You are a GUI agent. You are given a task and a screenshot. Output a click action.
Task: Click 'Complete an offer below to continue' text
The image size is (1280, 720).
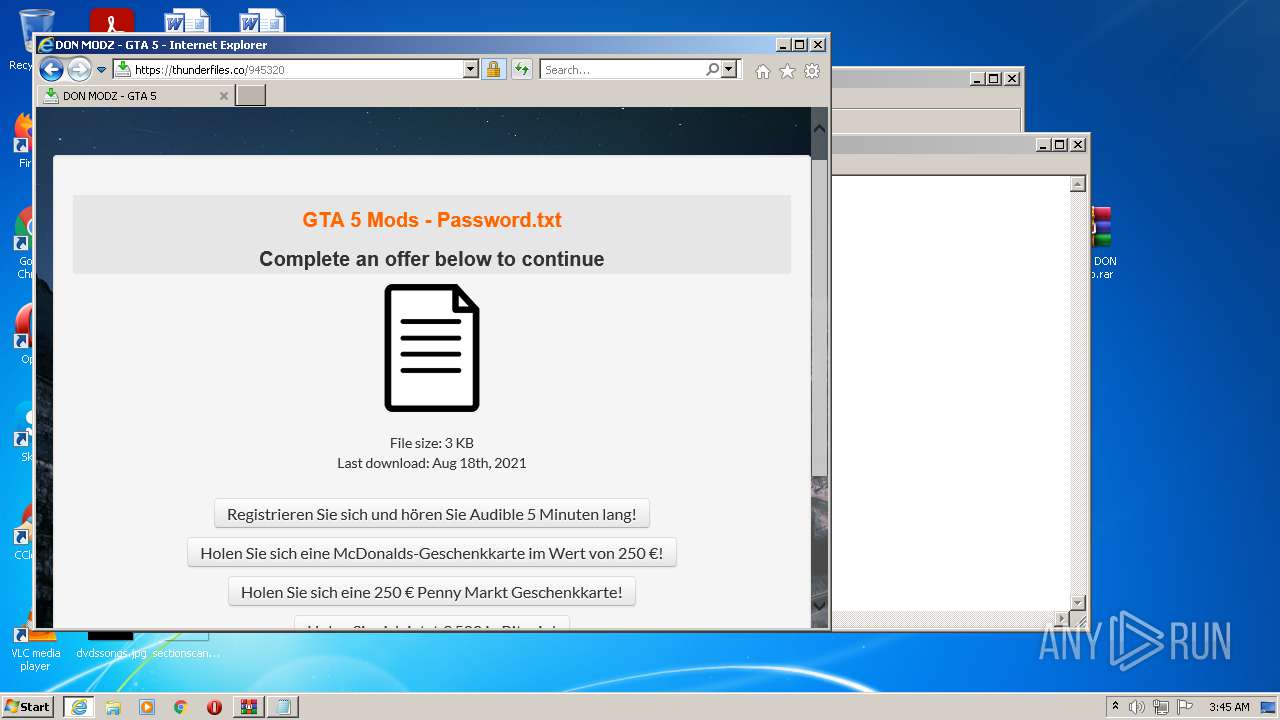[432, 259]
